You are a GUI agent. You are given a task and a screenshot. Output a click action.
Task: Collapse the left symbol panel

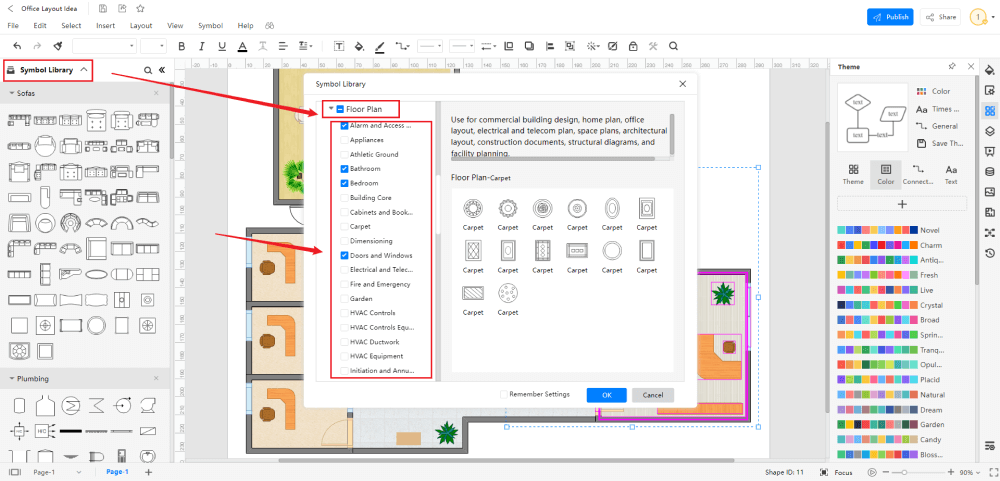point(161,70)
